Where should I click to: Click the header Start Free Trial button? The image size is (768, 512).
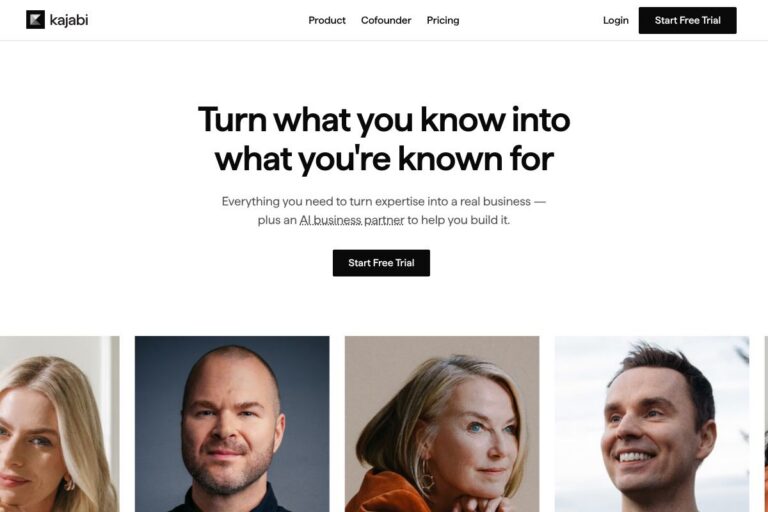pos(687,21)
